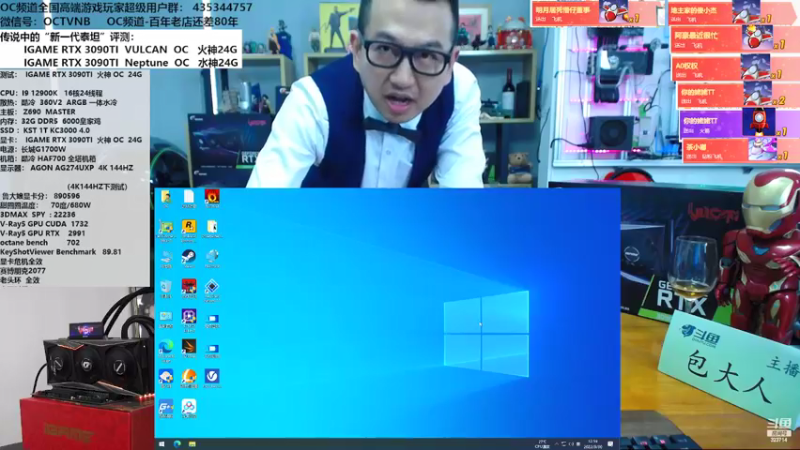Open the This PC desktop icon
The image size is (800, 450).
(x=166, y=259)
